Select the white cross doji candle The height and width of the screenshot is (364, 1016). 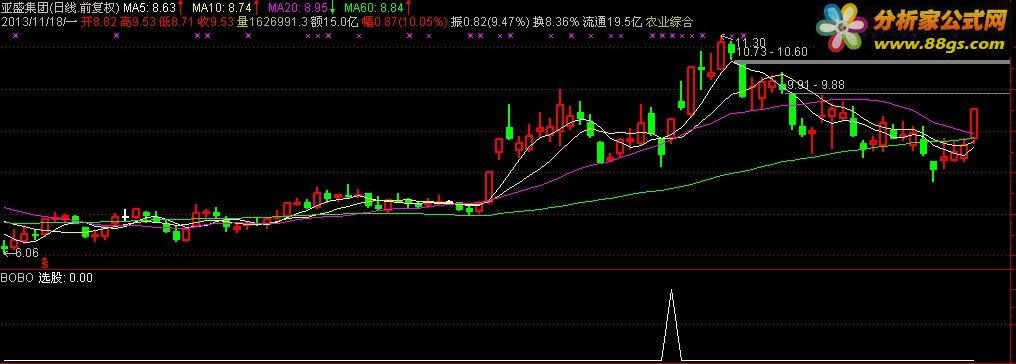[x=125, y=215]
